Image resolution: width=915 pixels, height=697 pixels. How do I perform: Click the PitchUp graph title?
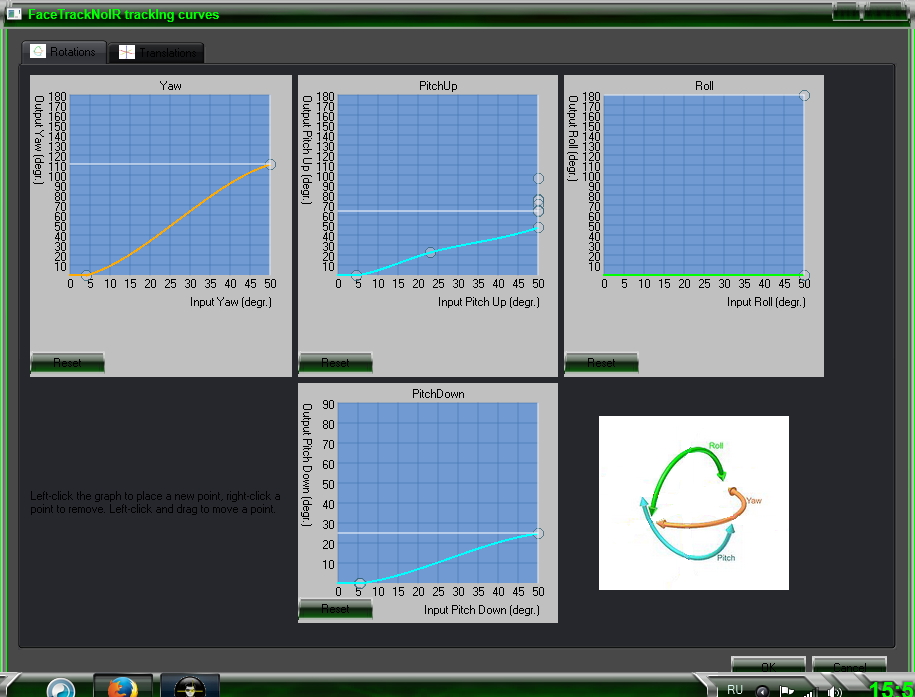point(438,86)
